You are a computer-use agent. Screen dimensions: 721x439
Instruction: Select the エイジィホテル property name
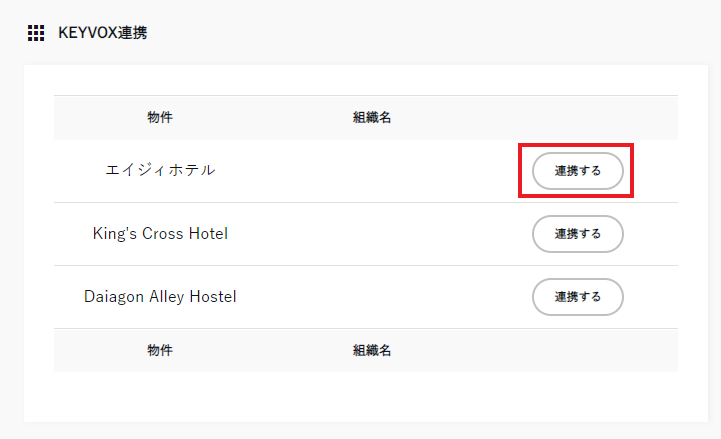coord(160,171)
